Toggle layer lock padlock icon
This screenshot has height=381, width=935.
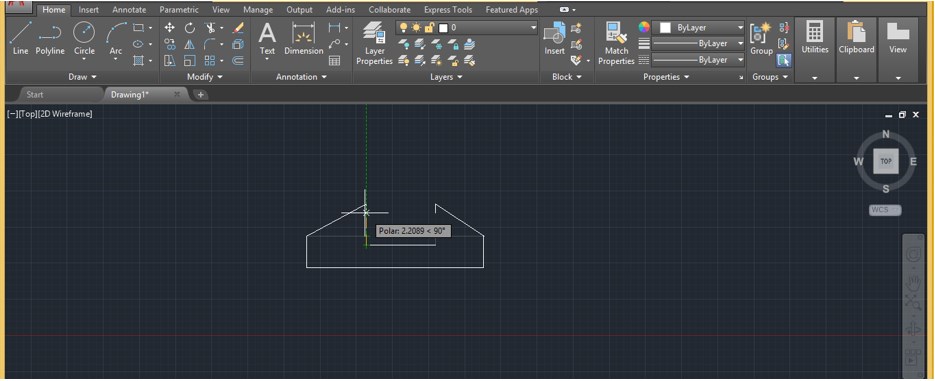coord(429,27)
